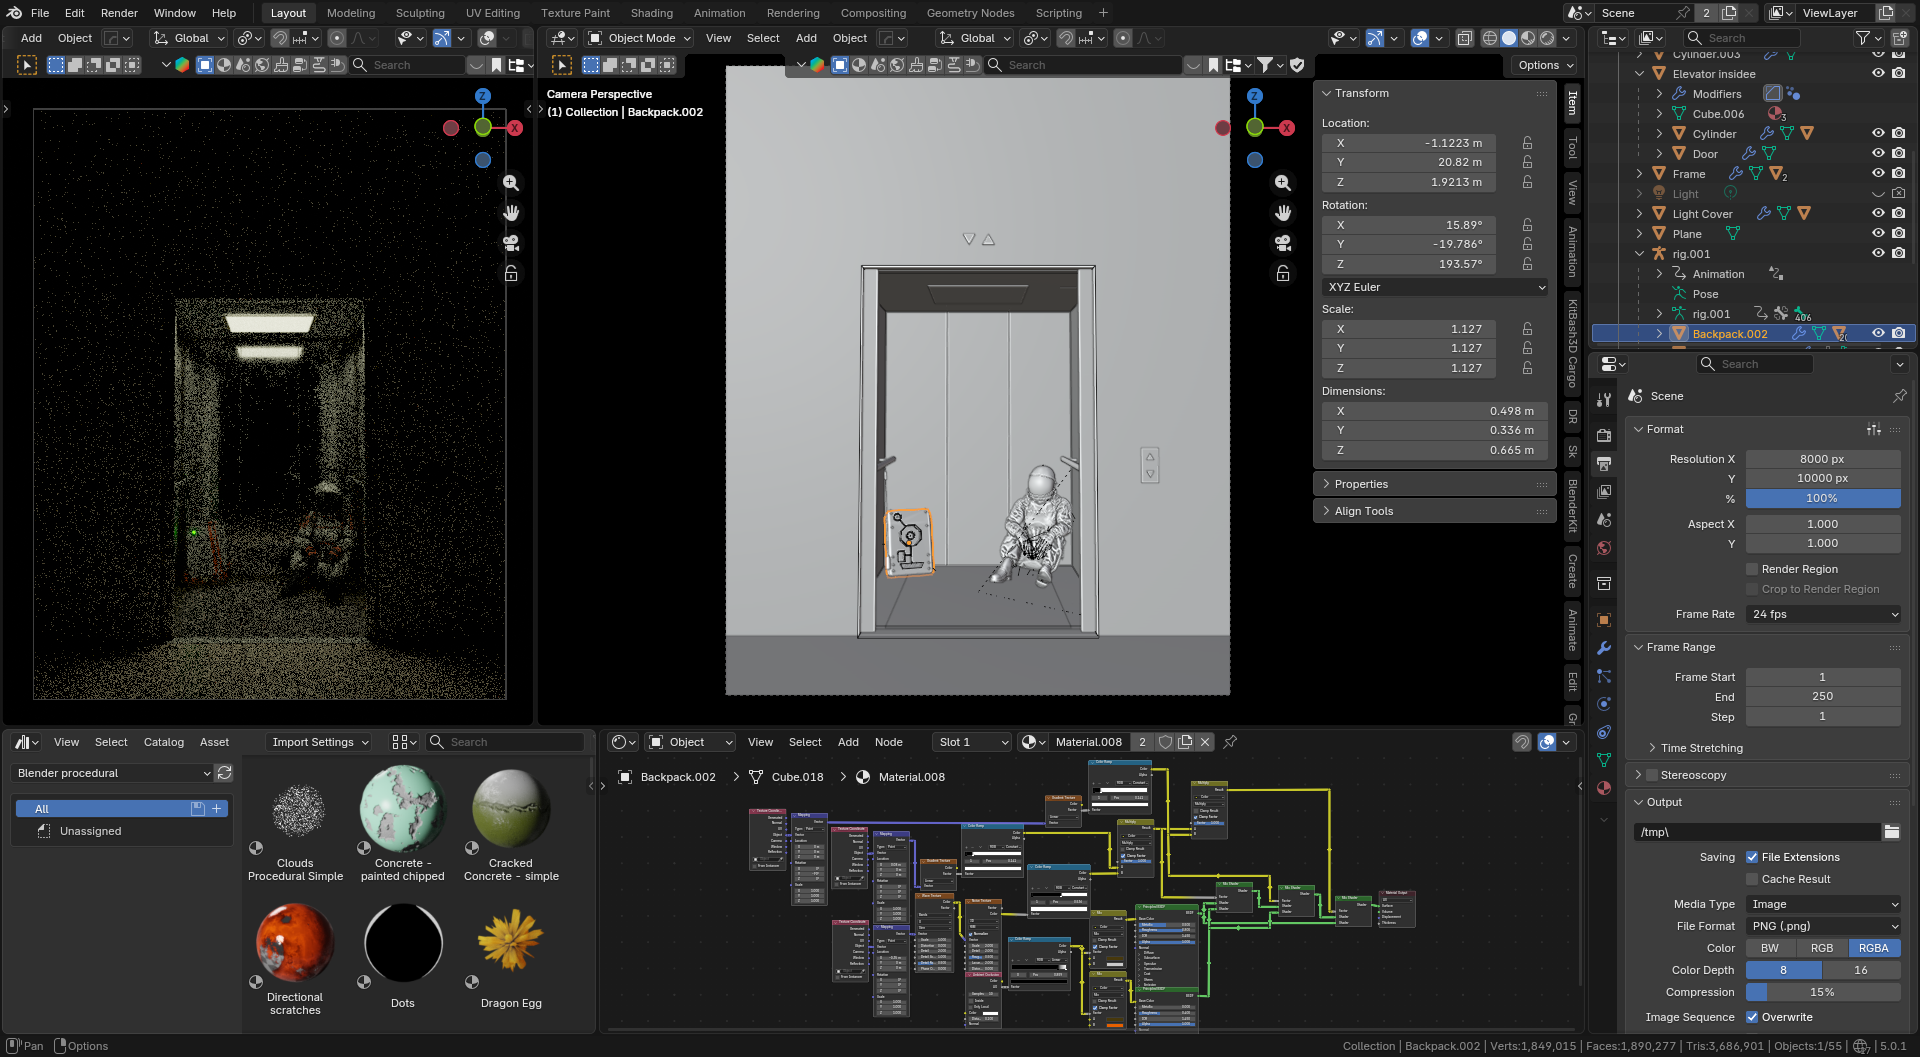Screen dimensions: 1920x1057
Task: Hide Backpack.002 using its eye icon
Action: (x=1878, y=334)
